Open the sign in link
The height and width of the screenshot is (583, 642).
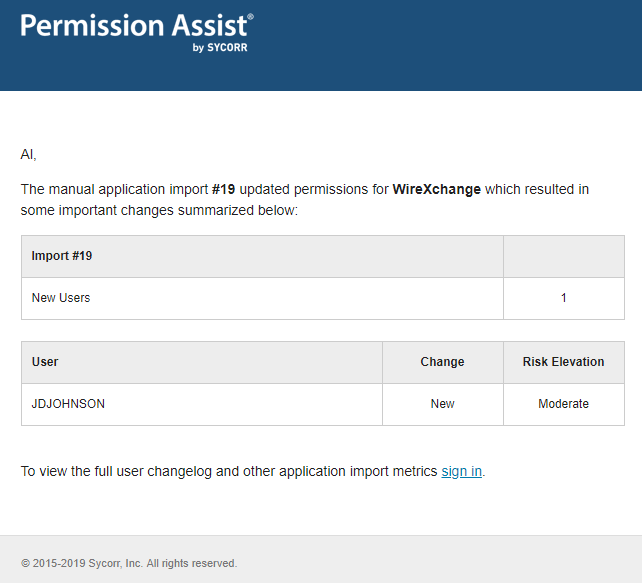coord(461,471)
